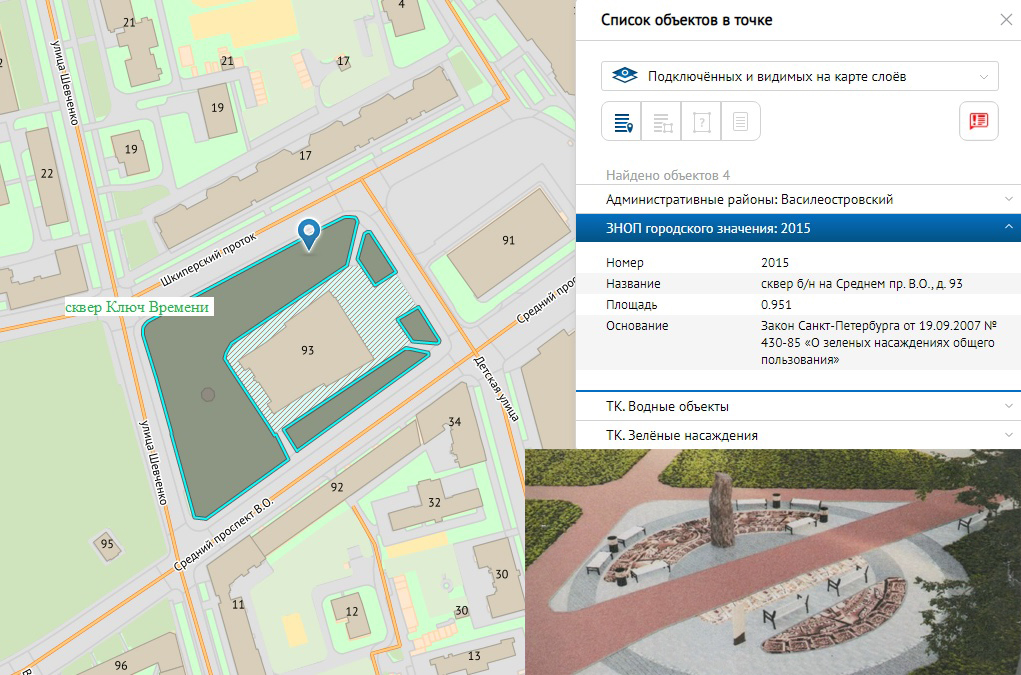Click building 91 on the map

click(x=508, y=240)
